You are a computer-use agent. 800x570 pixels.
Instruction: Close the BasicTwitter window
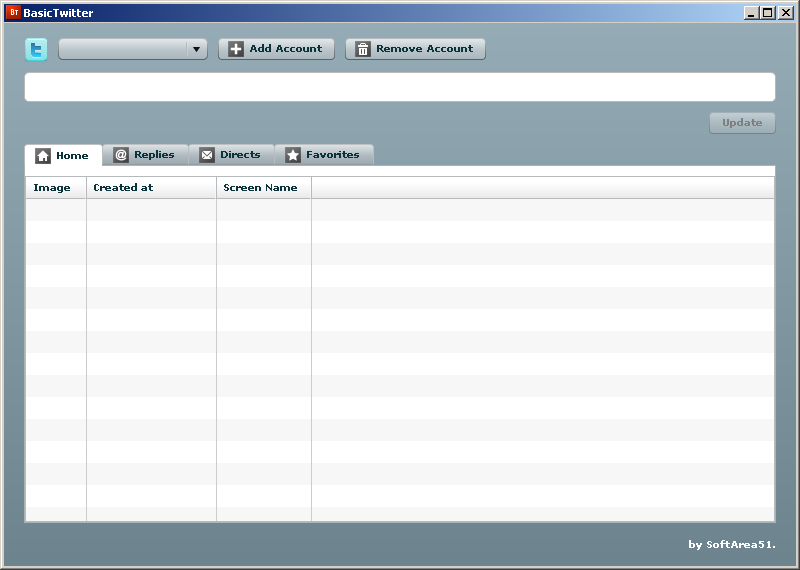tap(785, 13)
